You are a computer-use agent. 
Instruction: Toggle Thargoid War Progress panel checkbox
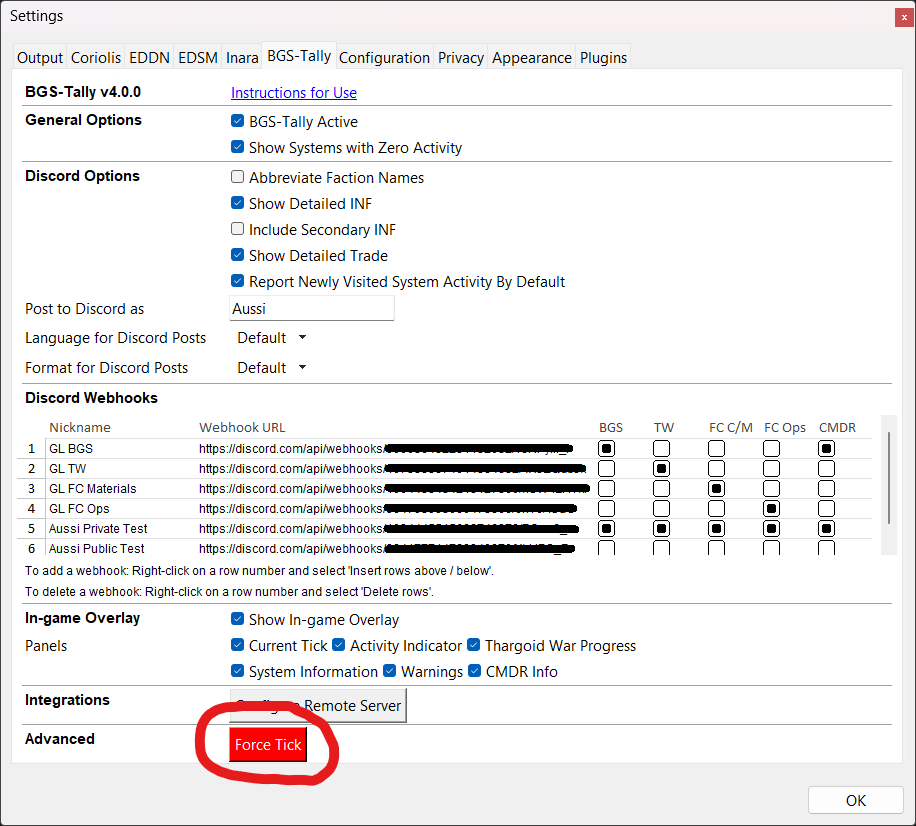474,644
